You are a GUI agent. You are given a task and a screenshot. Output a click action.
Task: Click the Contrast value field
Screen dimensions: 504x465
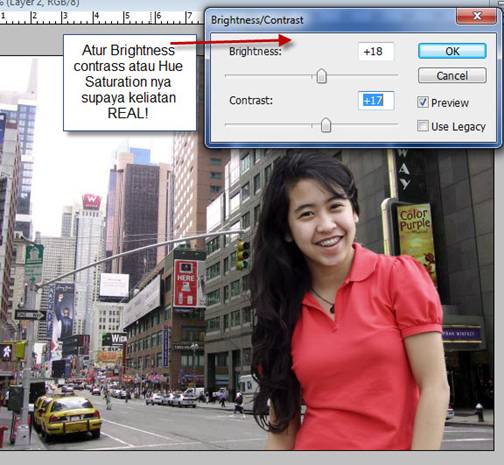pos(376,100)
